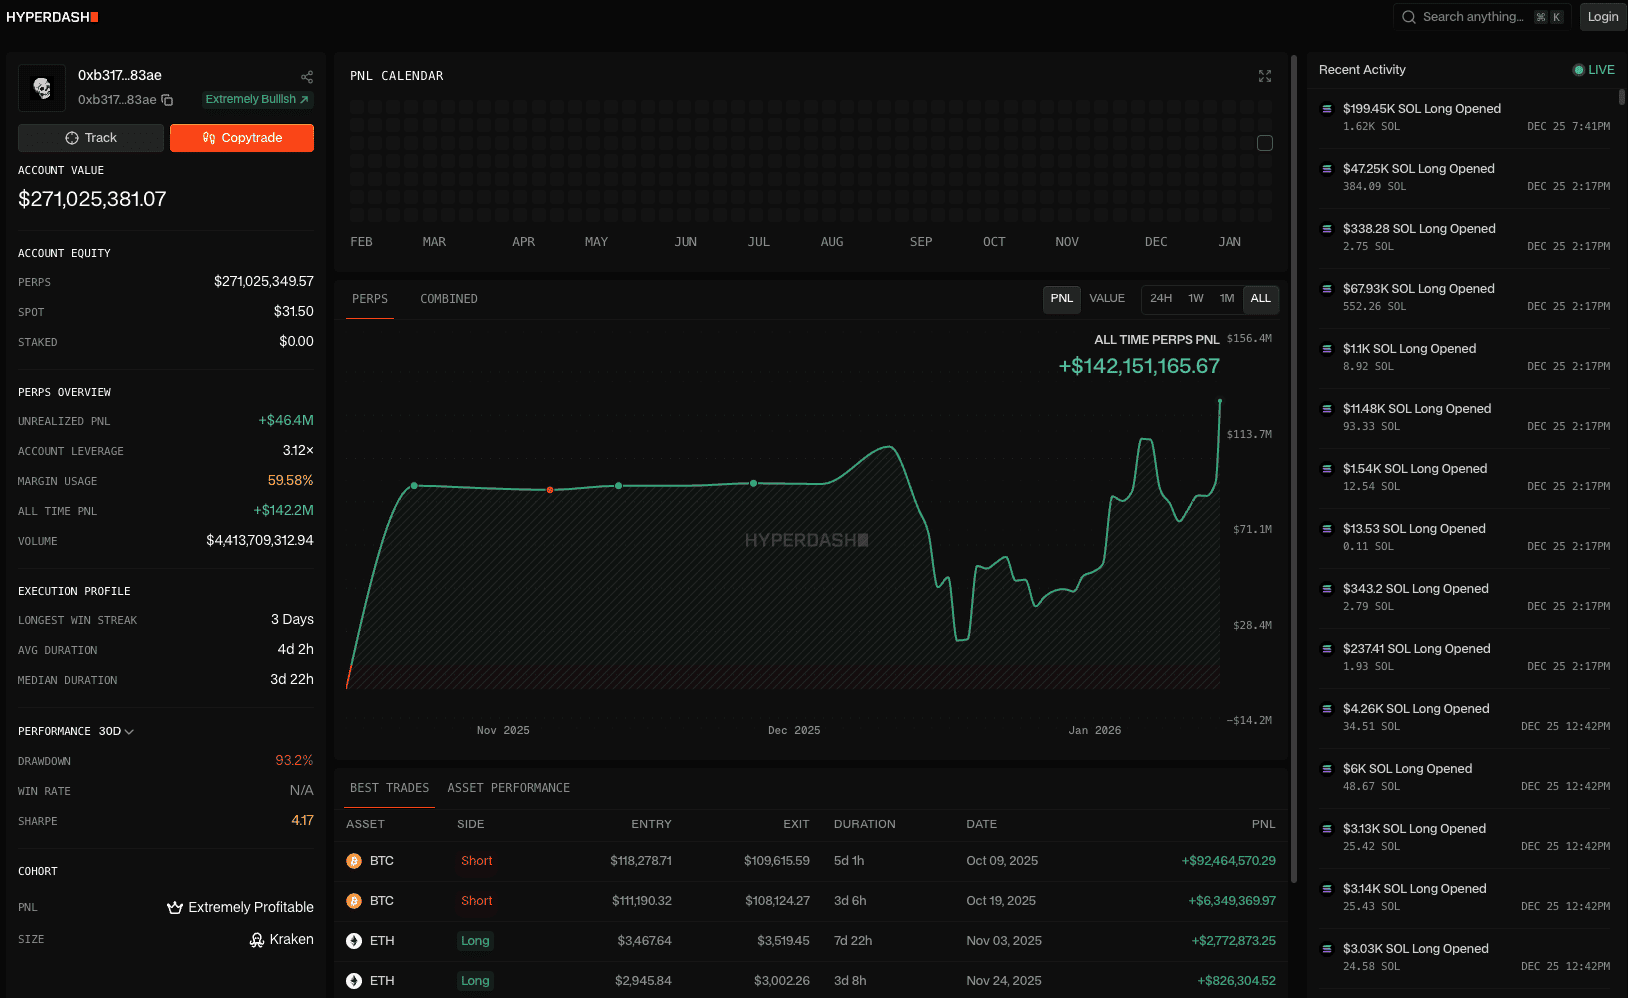1628x998 pixels.
Task: Click the BTC coin icon in first trade row
Action: point(354,861)
